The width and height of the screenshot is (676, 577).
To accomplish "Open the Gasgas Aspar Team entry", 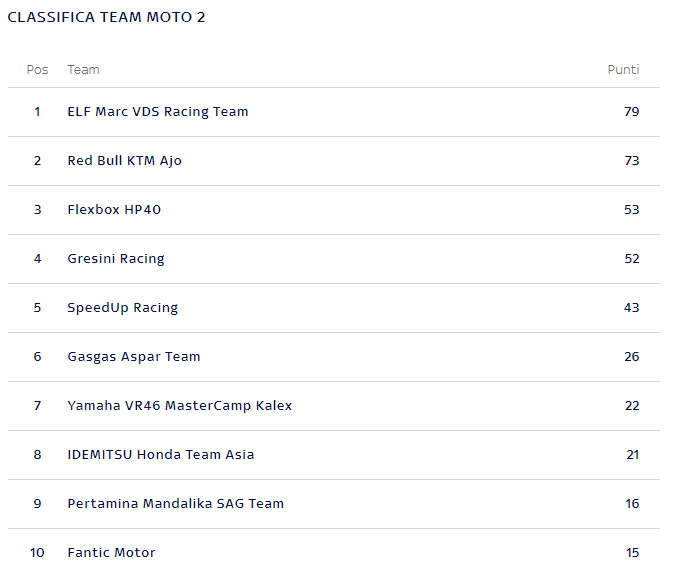I will 134,357.
